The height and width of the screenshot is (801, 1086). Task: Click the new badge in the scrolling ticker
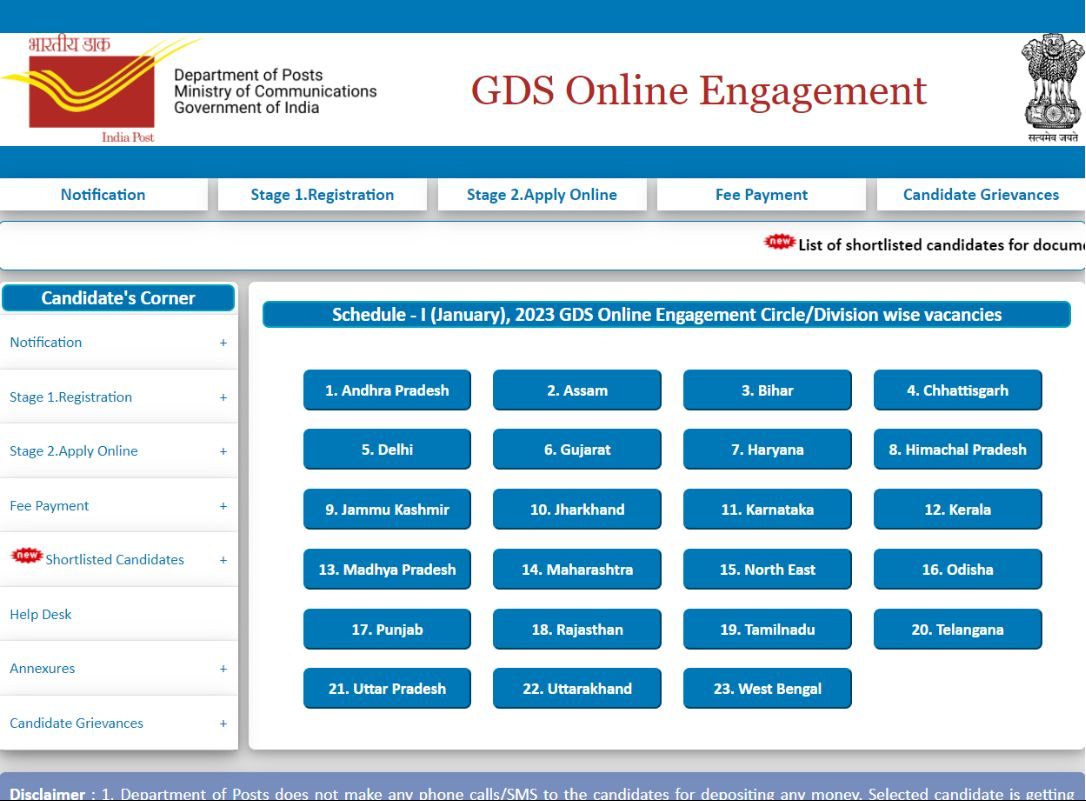click(x=779, y=242)
